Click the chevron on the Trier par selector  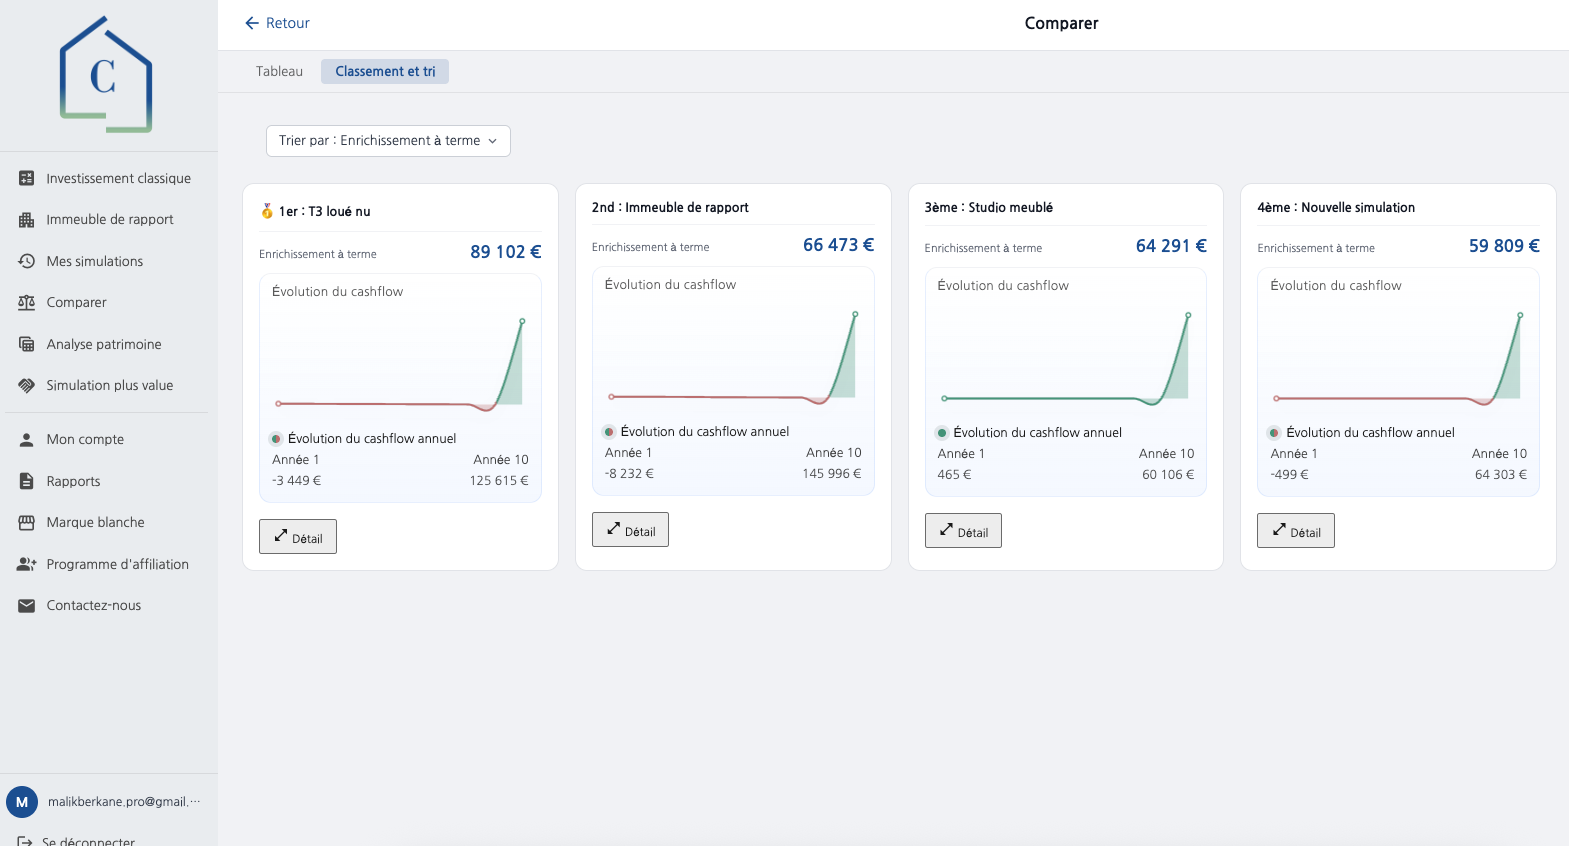point(493,141)
